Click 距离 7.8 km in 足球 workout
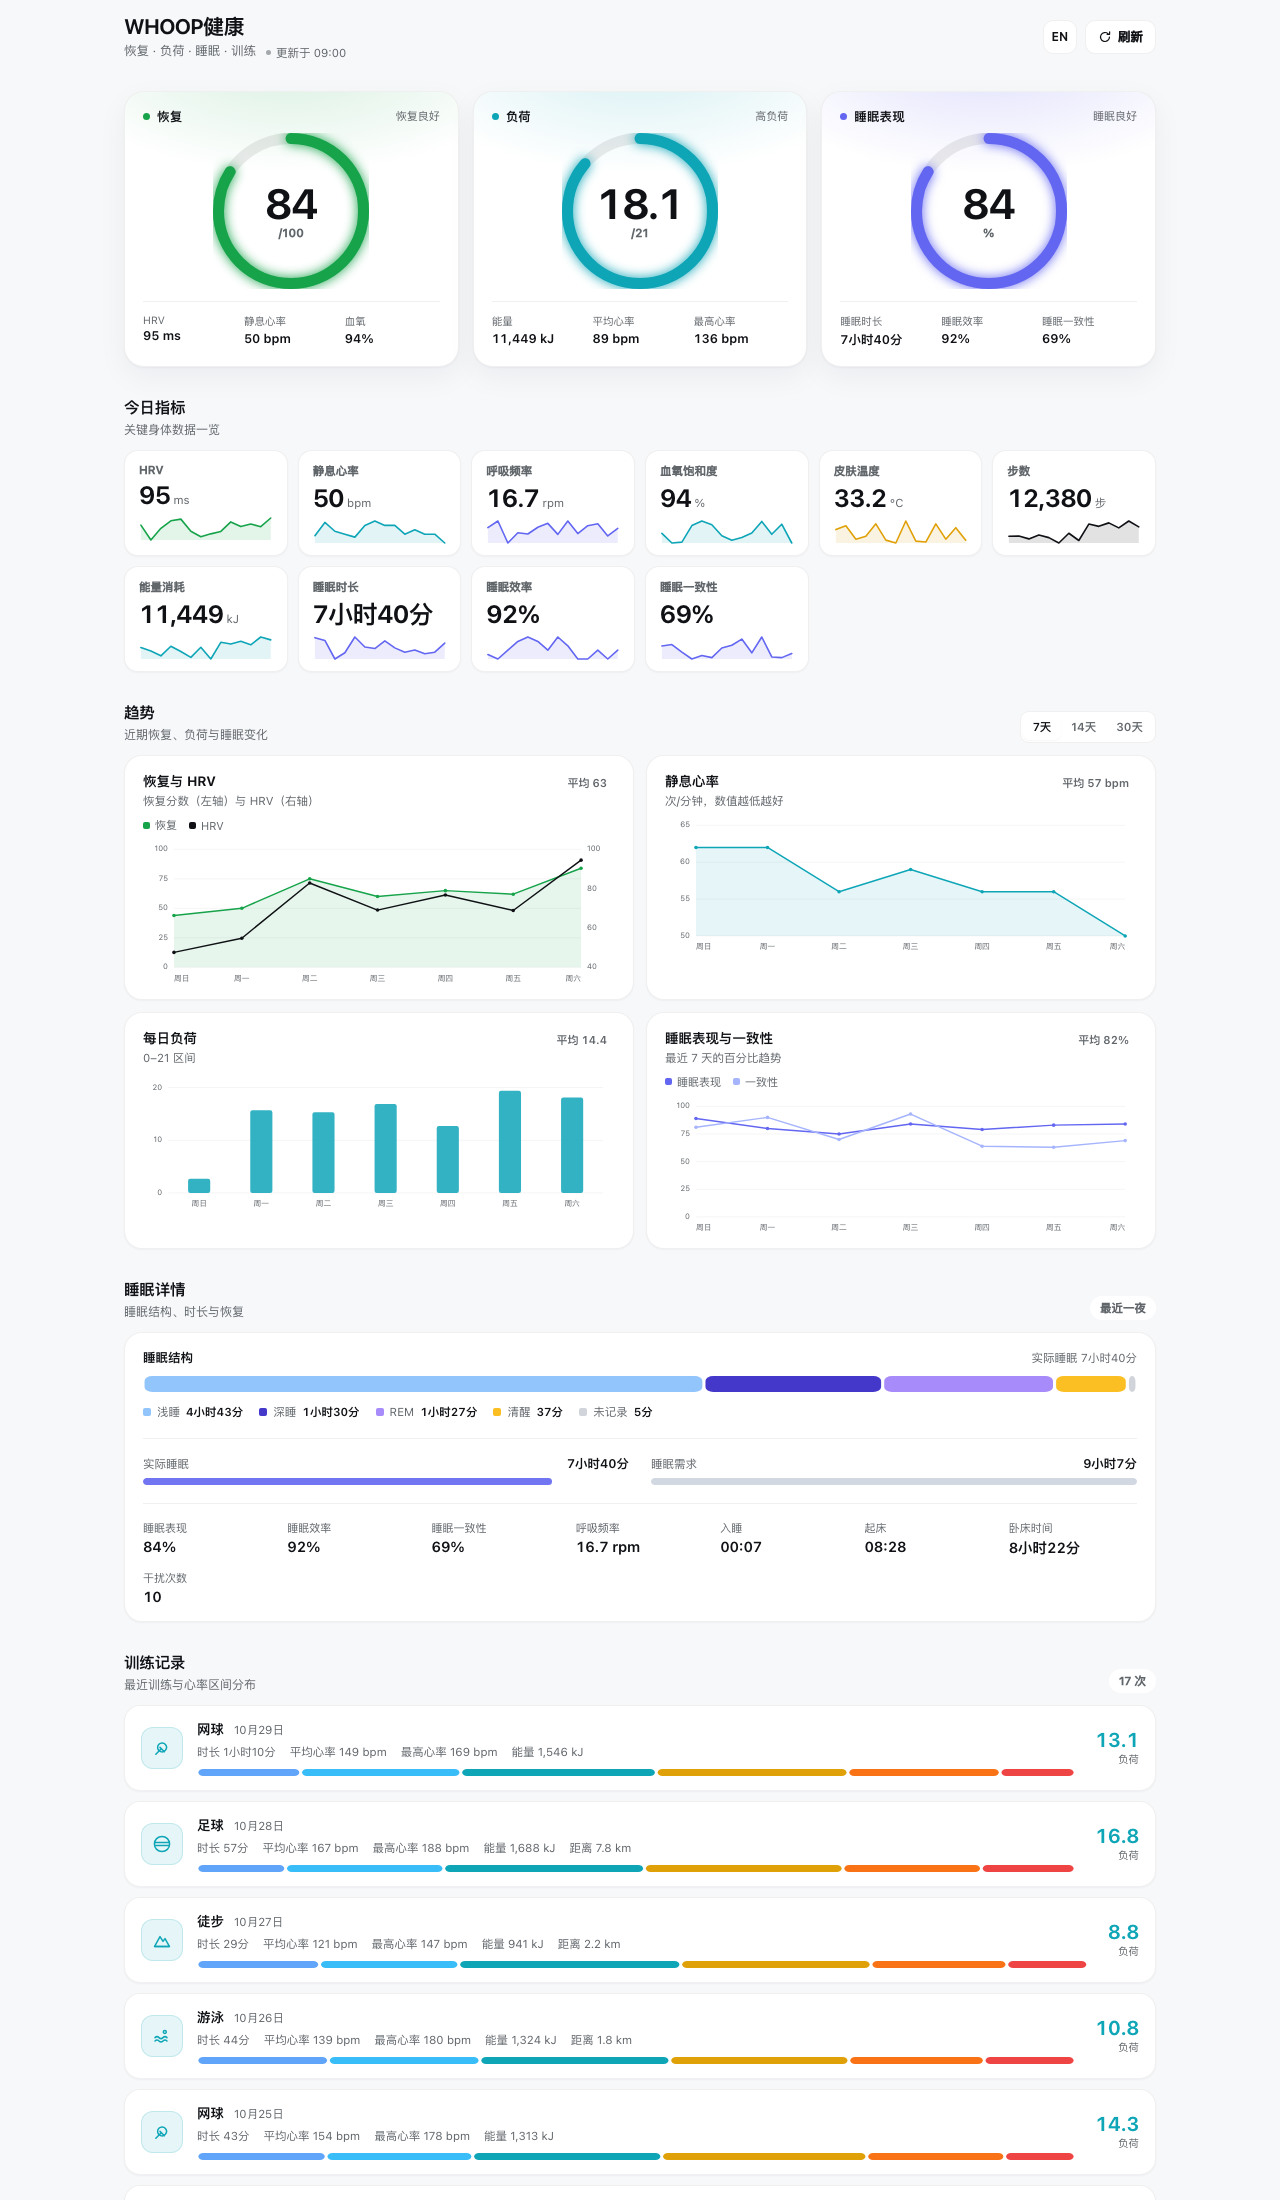Viewport: 1280px width, 2200px height. tap(600, 1848)
